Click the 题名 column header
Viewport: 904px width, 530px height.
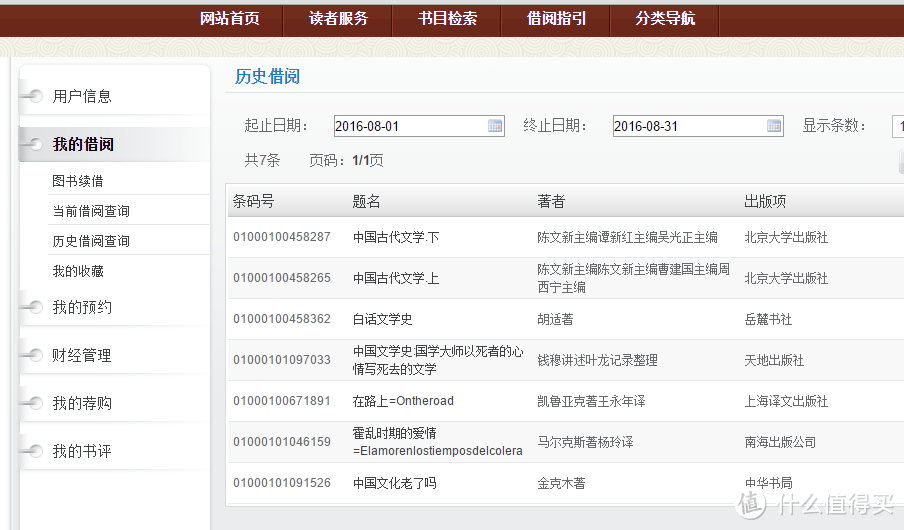(366, 201)
